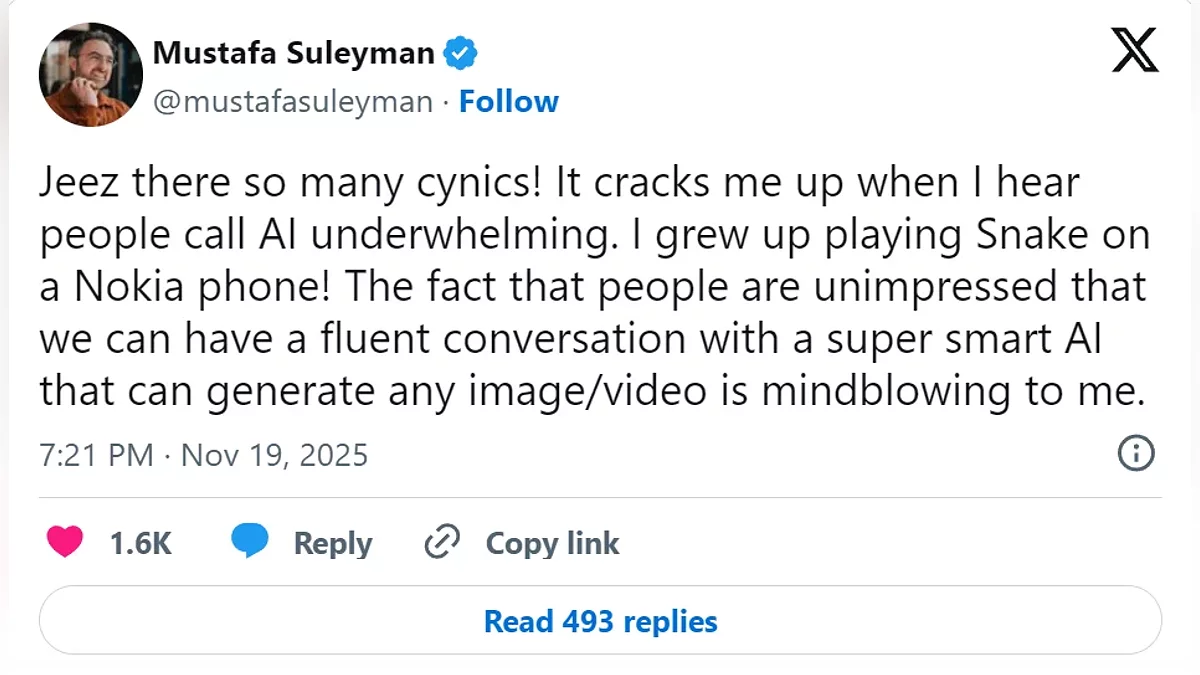Open the 7:21 PM timestamp

click(x=96, y=455)
